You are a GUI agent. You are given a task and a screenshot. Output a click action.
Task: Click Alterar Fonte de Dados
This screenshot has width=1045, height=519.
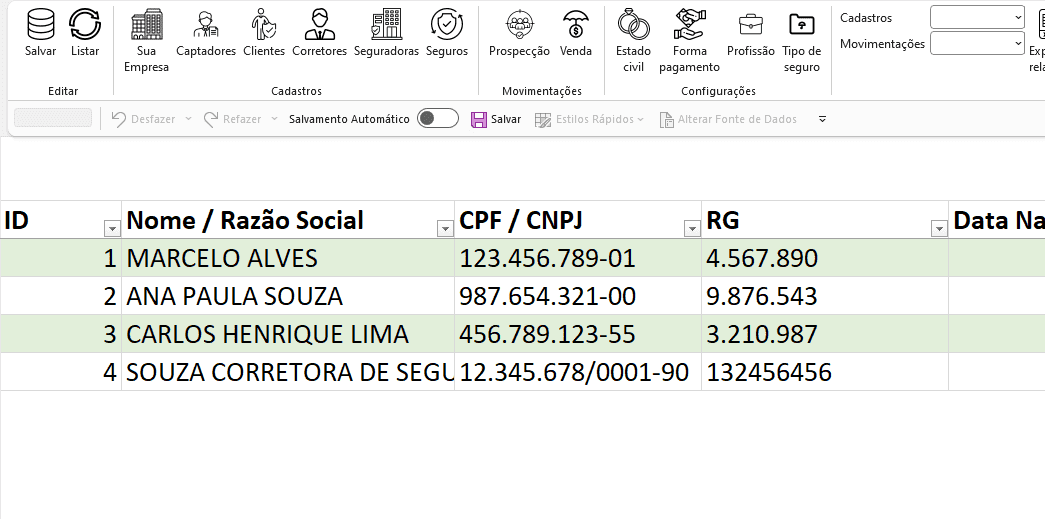[728, 119]
